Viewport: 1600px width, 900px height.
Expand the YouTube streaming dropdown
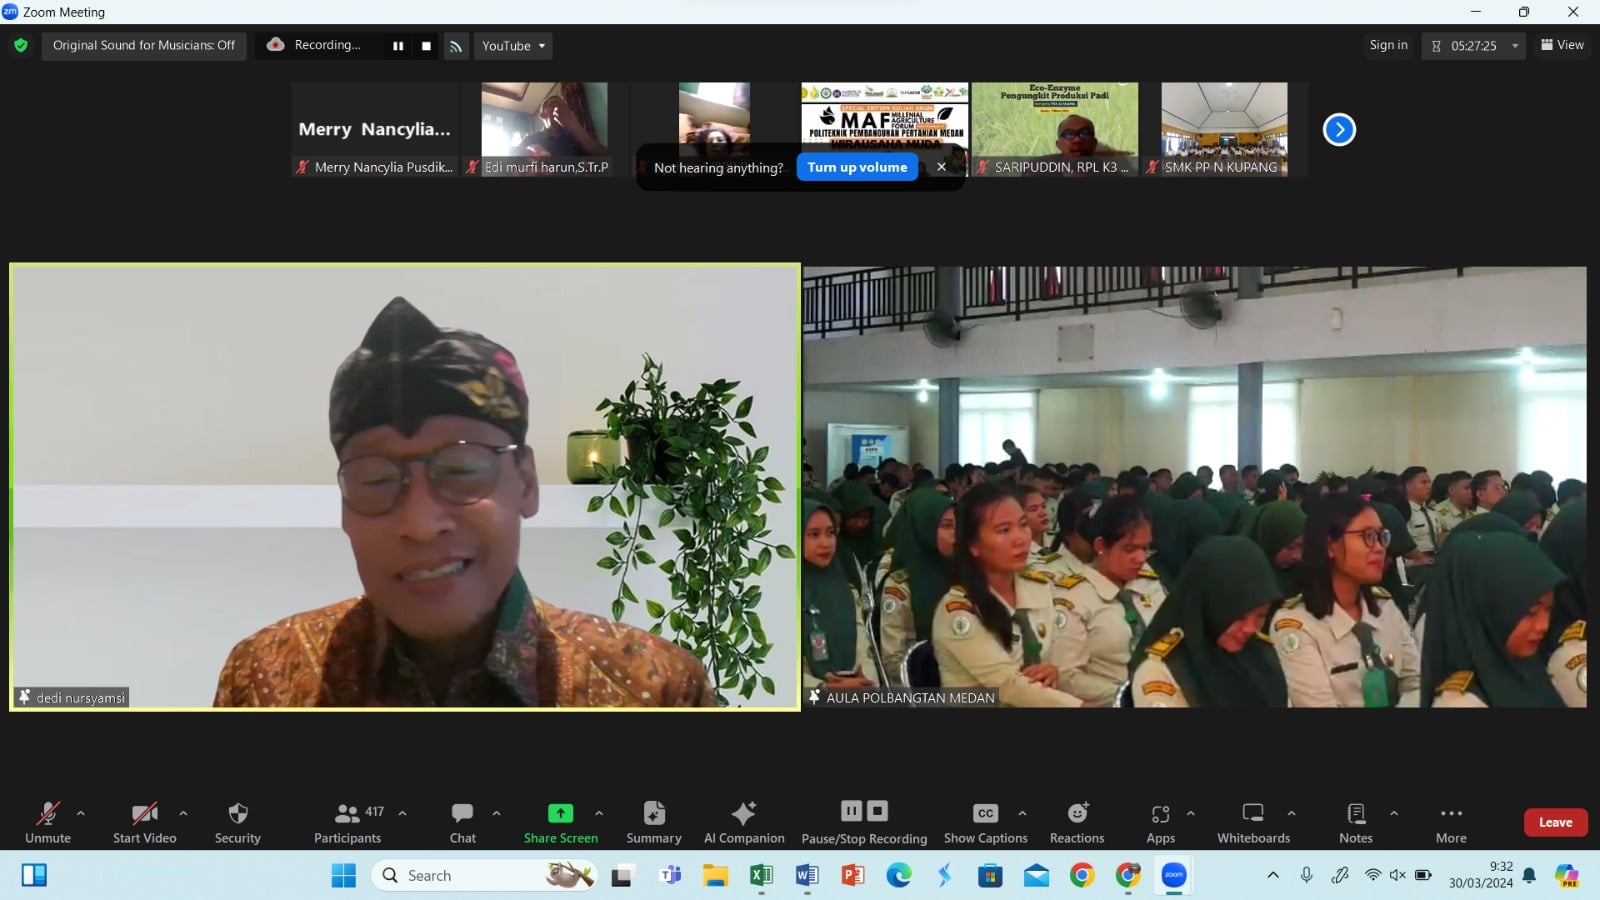(x=541, y=46)
